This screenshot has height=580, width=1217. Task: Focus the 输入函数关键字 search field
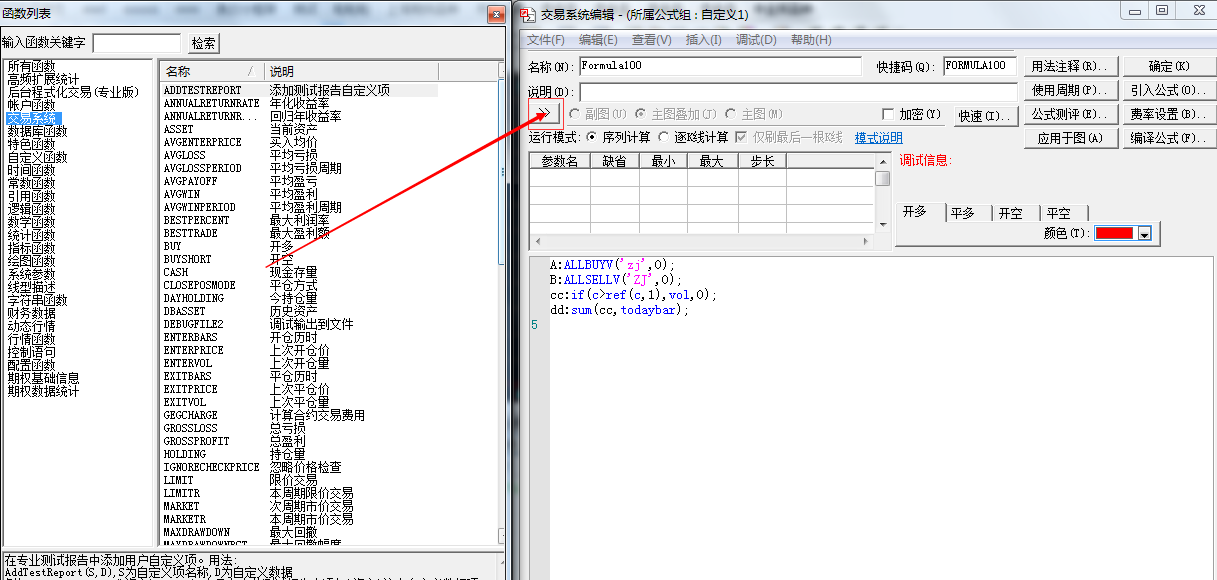pos(136,43)
